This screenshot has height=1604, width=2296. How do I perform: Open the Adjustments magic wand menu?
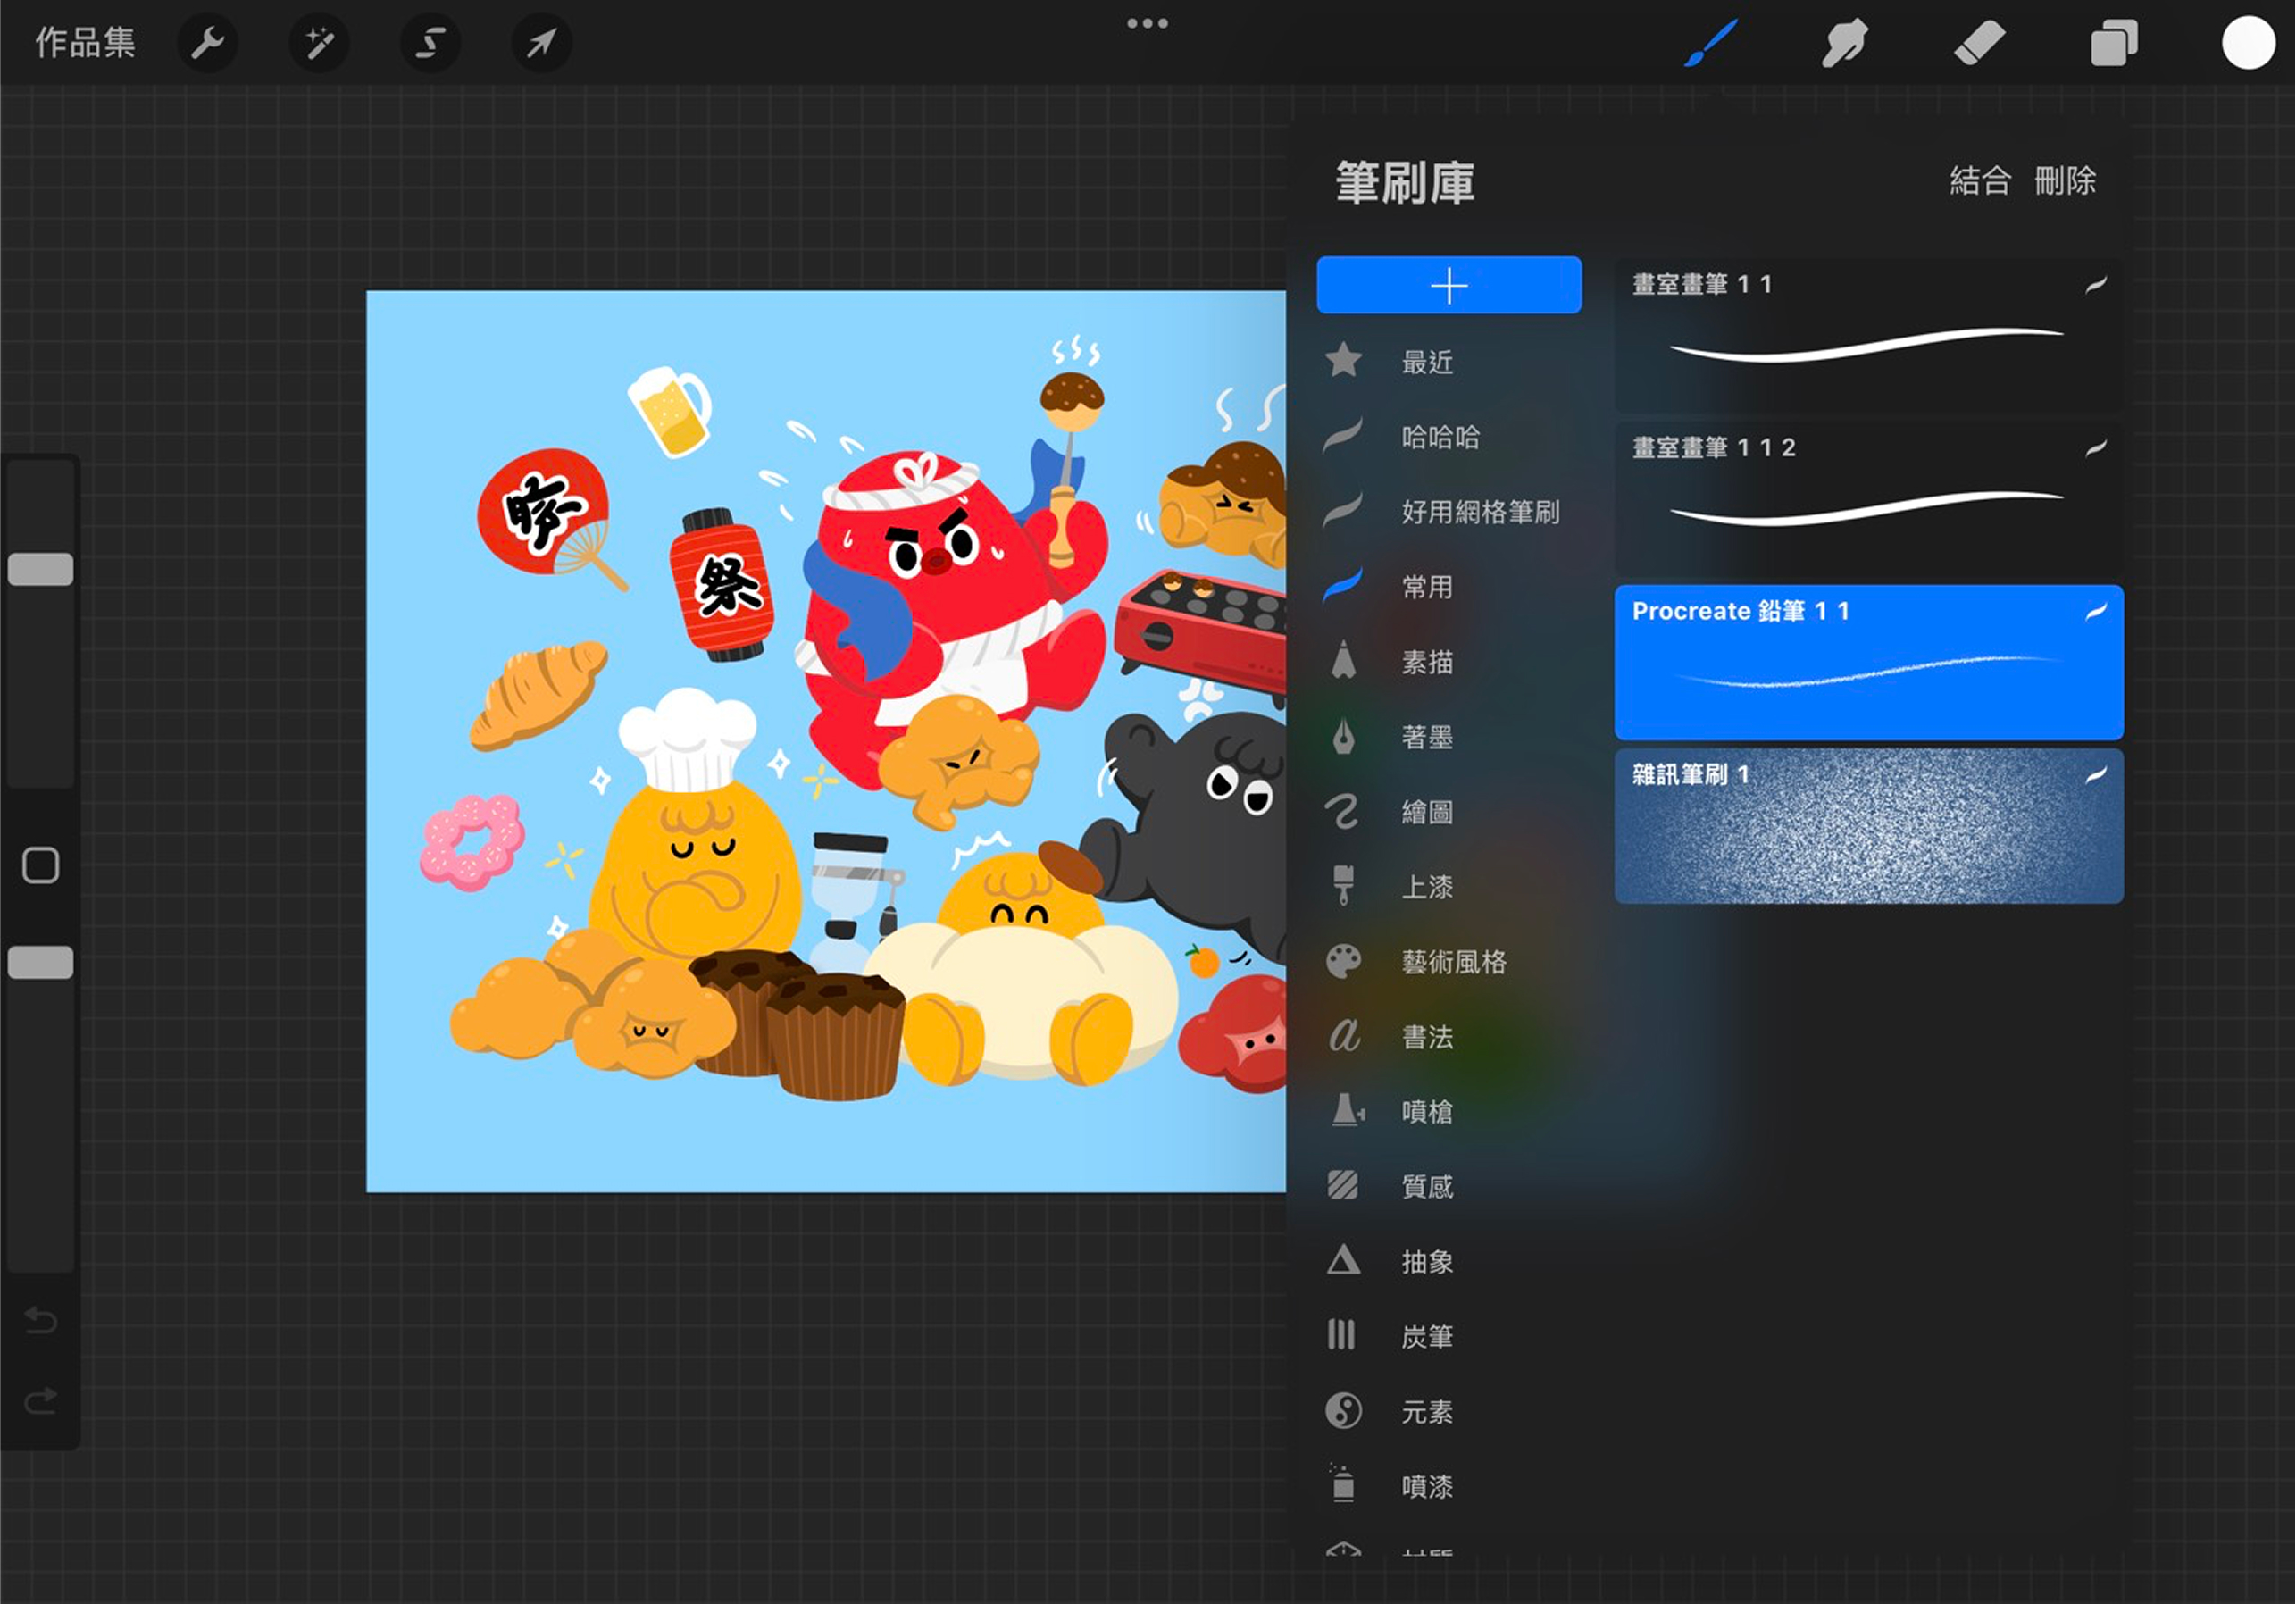(x=319, y=43)
